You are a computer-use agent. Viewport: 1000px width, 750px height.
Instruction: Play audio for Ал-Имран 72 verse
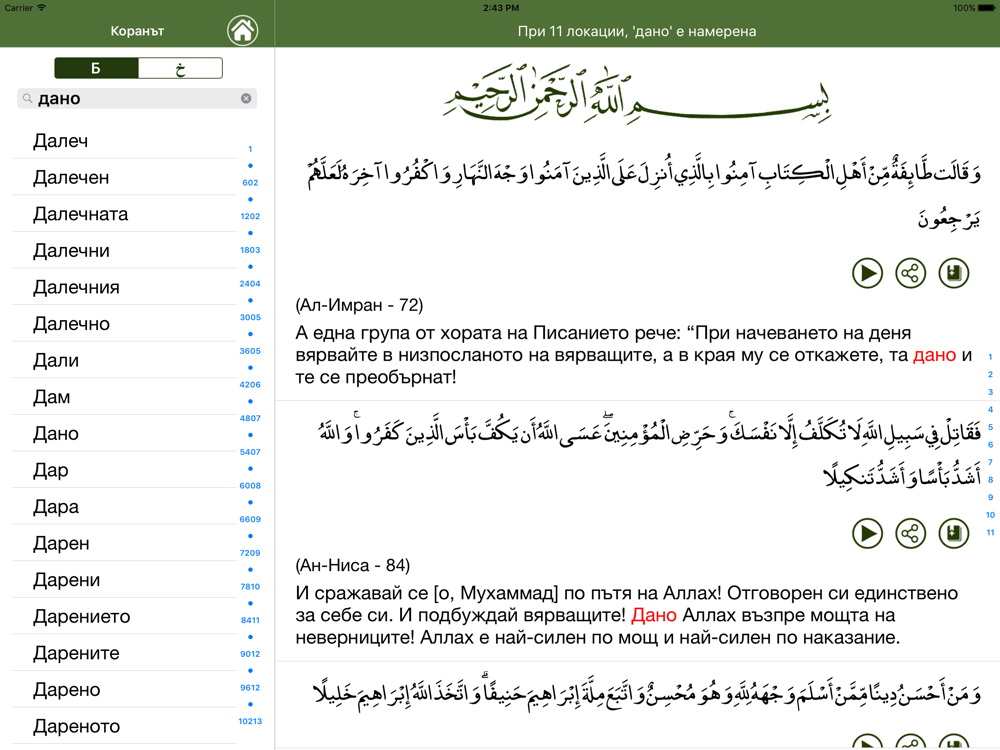(x=867, y=273)
